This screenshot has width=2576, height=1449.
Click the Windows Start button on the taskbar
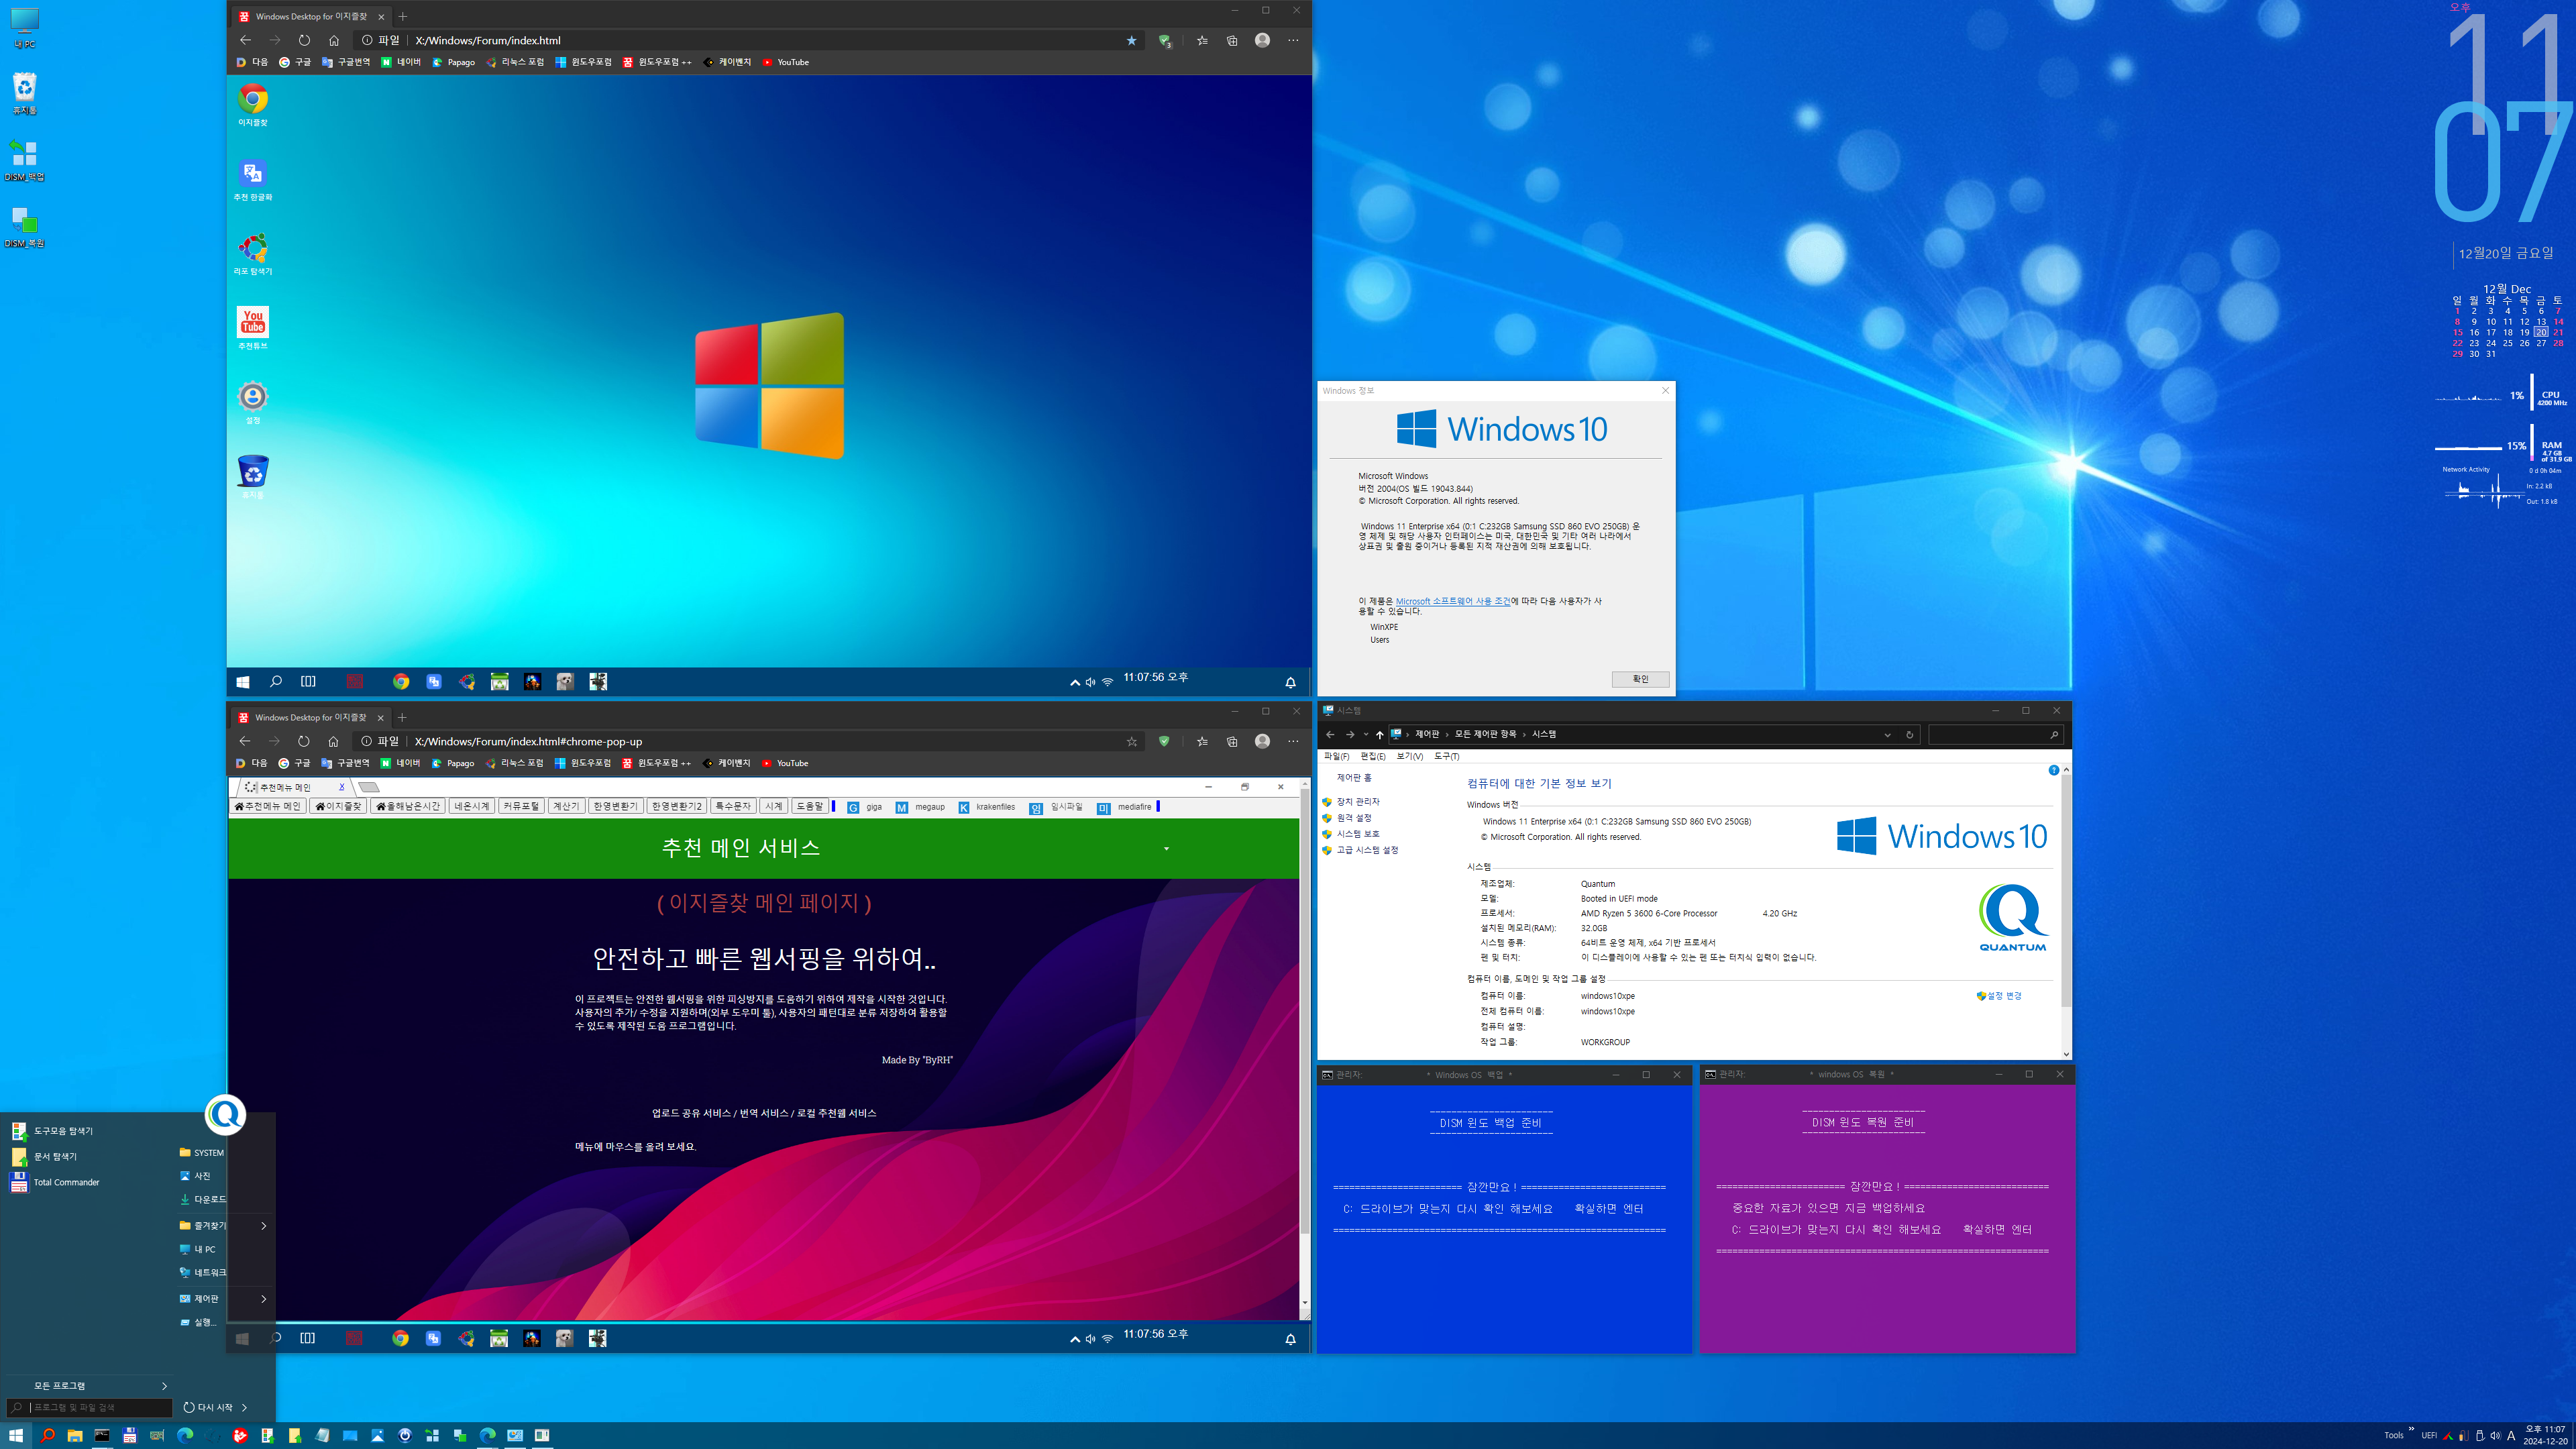[16, 1435]
